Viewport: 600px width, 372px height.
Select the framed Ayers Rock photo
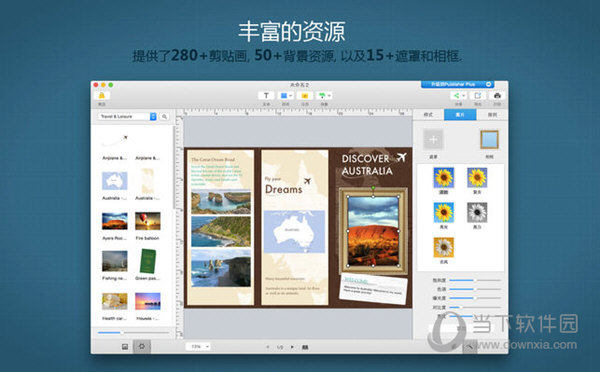click(373, 231)
